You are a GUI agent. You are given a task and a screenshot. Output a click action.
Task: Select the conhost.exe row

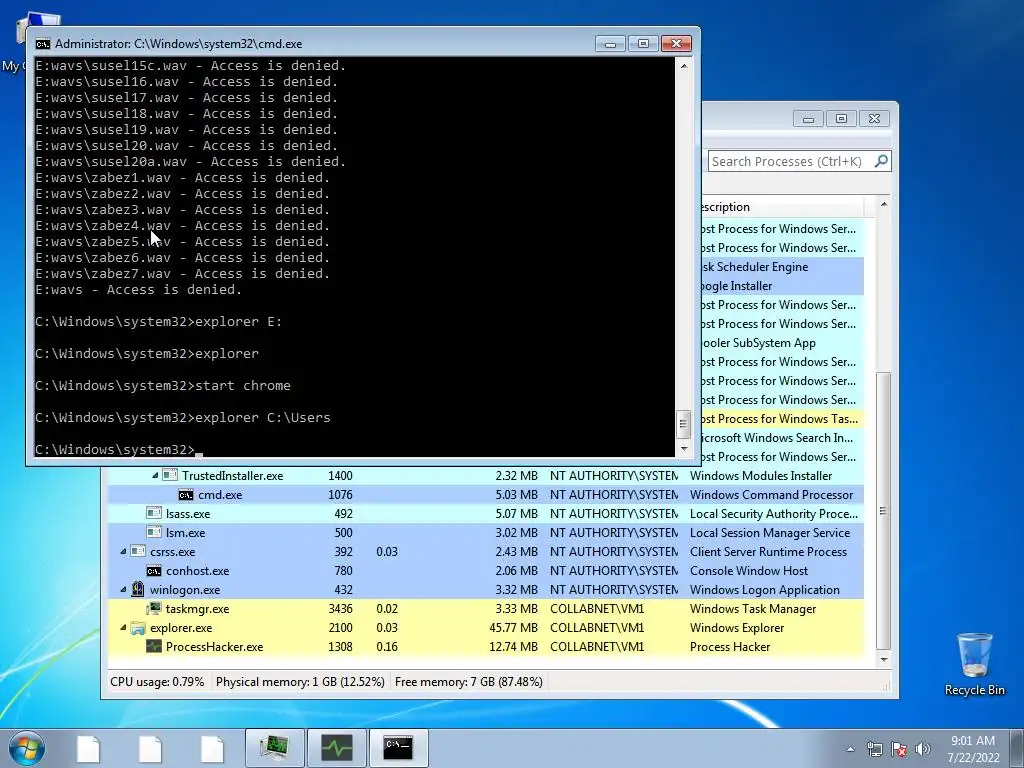click(x=486, y=571)
